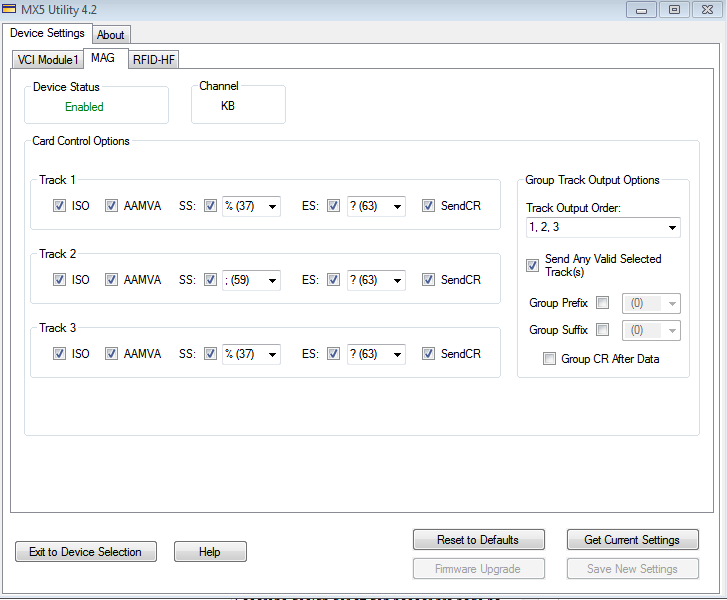The width and height of the screenshot is (727, 600).
Task: Click Get Current Settings
Action: pyautogui.click(x=632, y=540)
